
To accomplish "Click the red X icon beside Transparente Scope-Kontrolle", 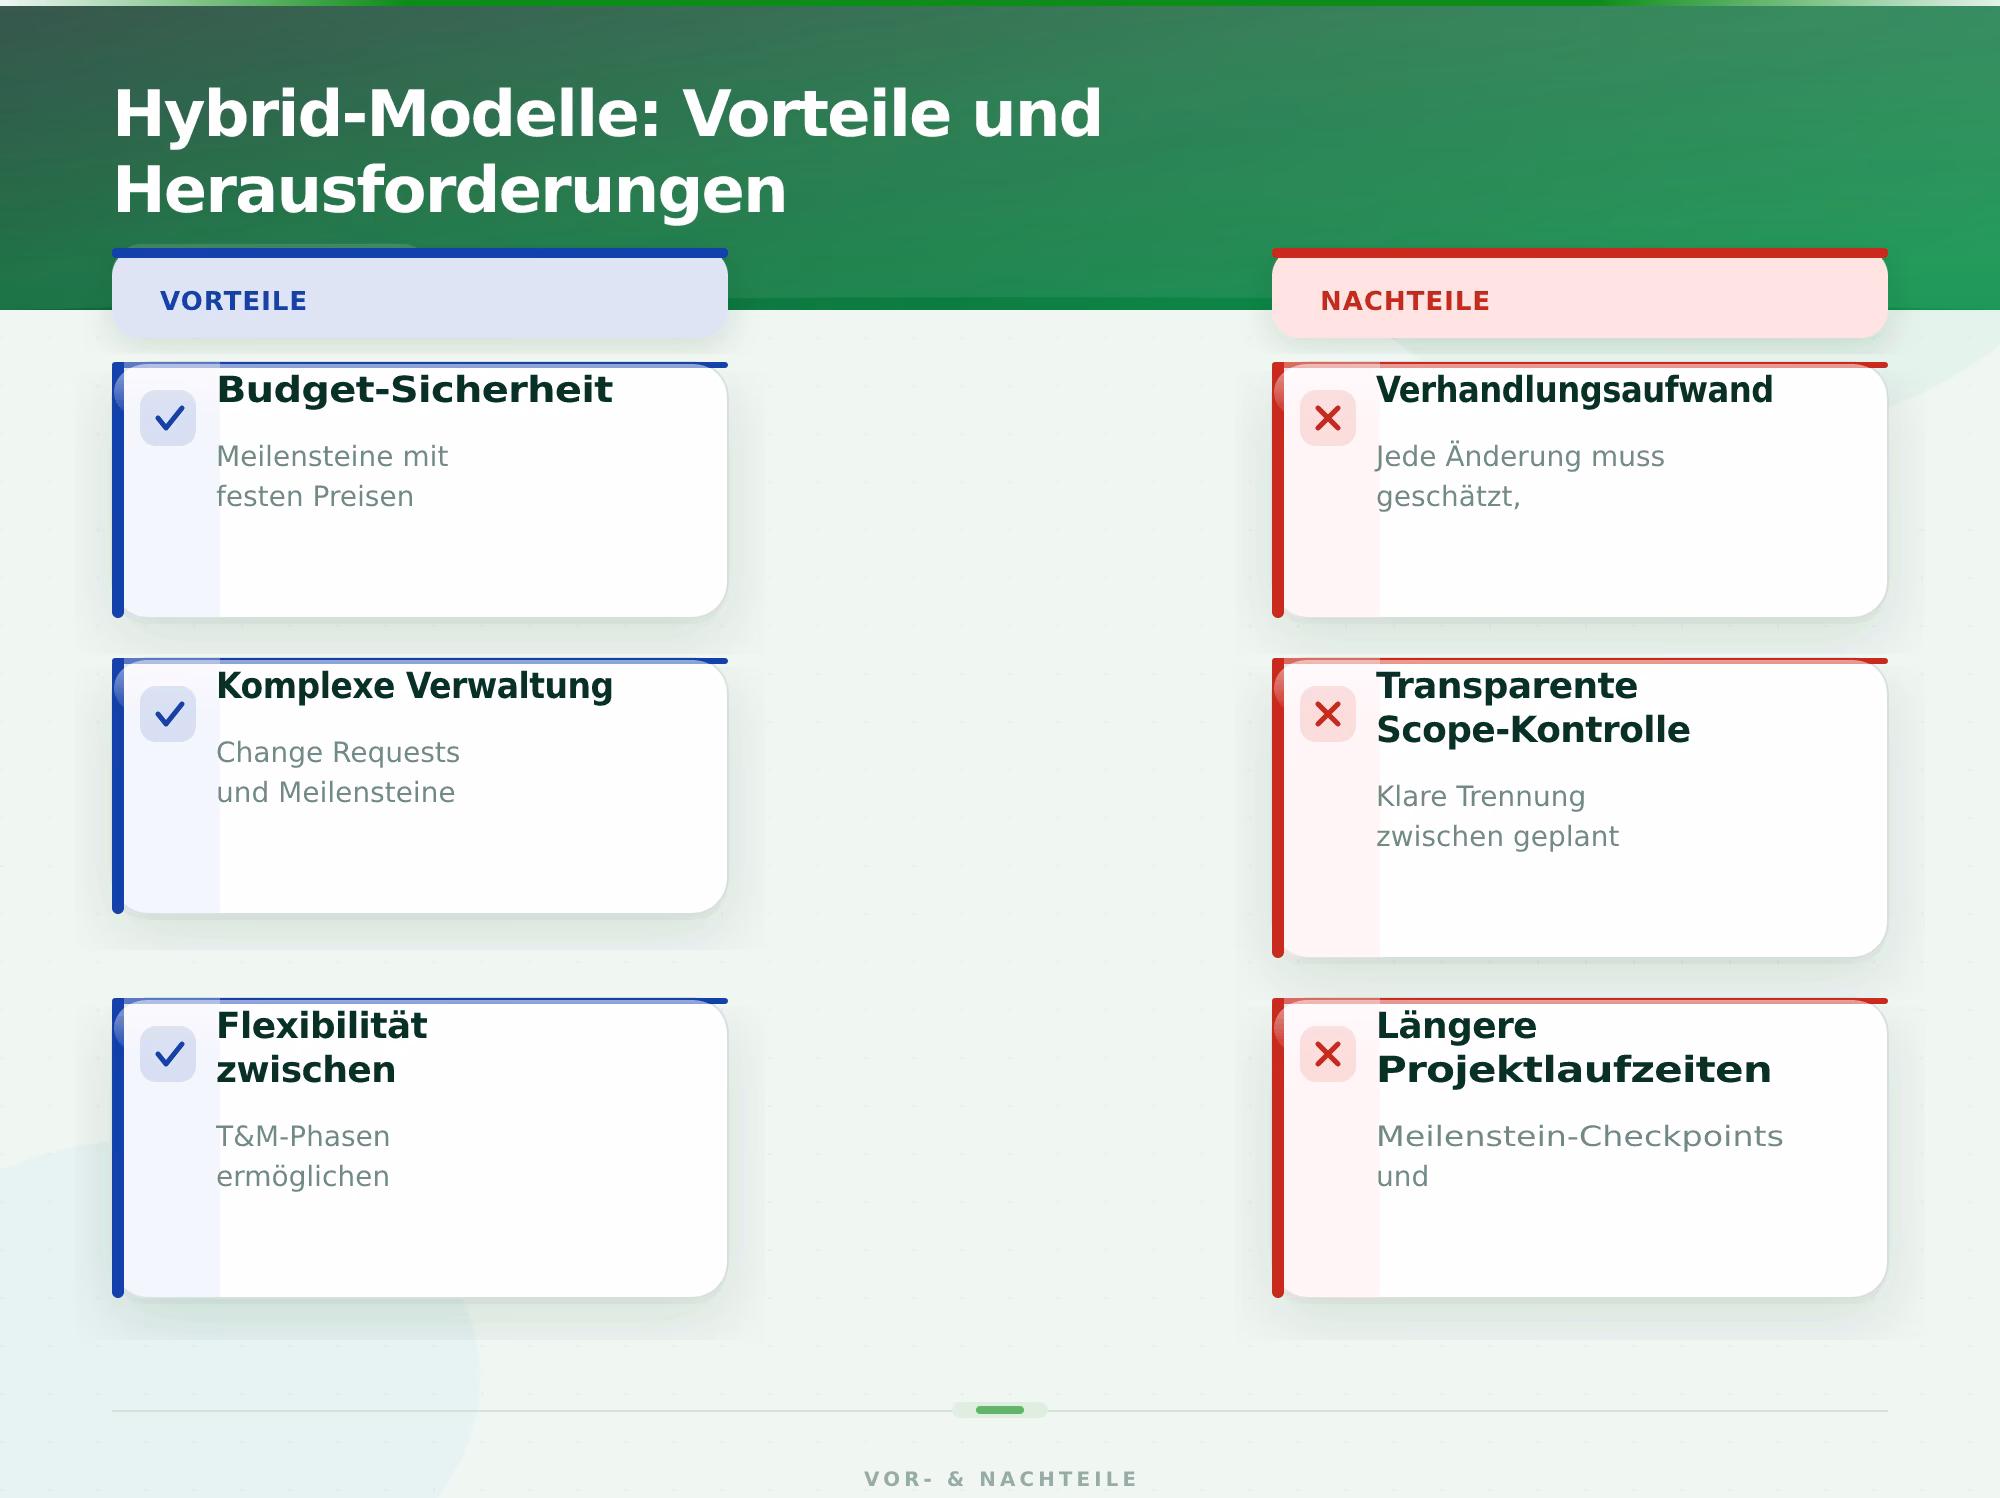I will coord(1328,714).
